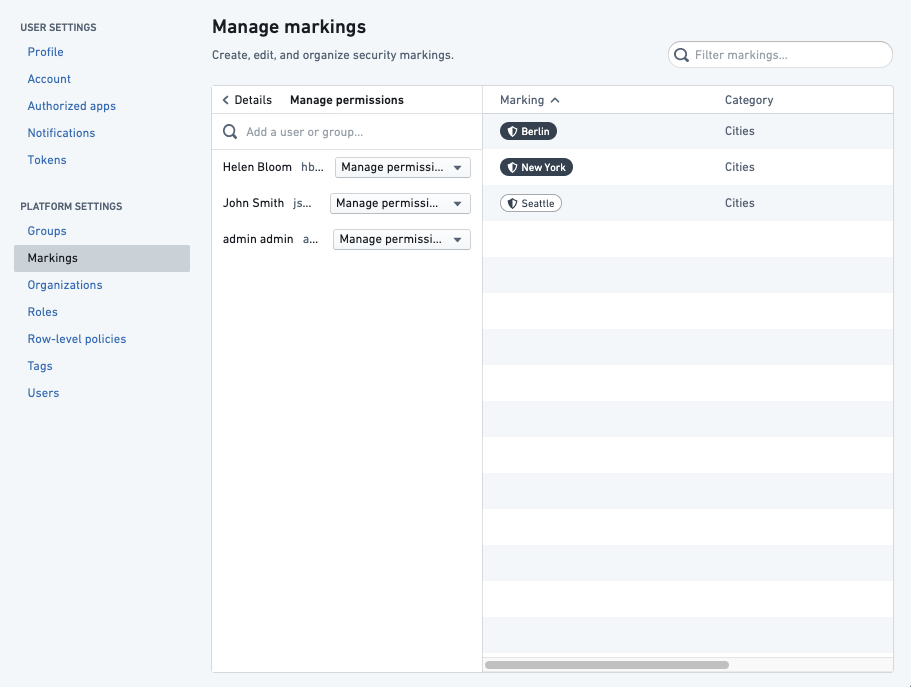Go to Roles page
This screenshot has width=911, height=687.
coord(42,312)
